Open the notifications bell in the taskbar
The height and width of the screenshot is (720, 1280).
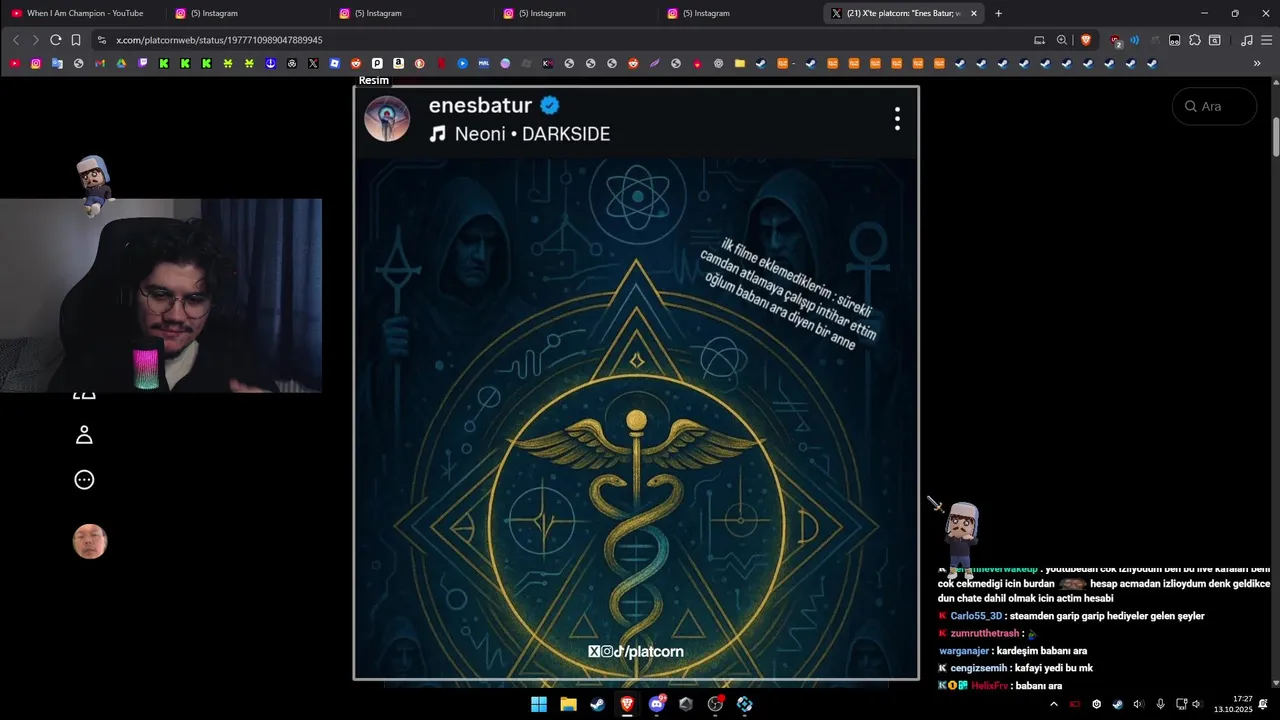(x=1263, y=704)
